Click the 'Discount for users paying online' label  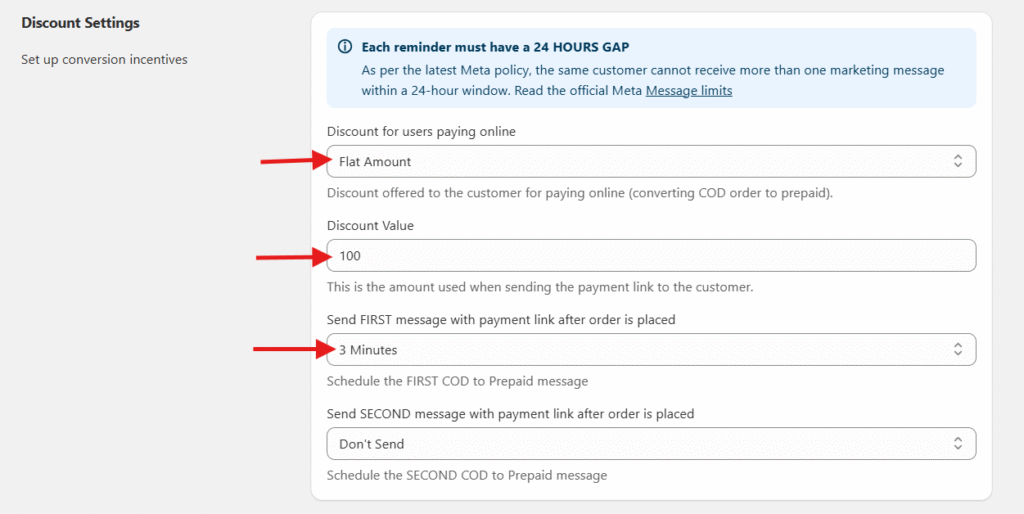pos(421,132)
